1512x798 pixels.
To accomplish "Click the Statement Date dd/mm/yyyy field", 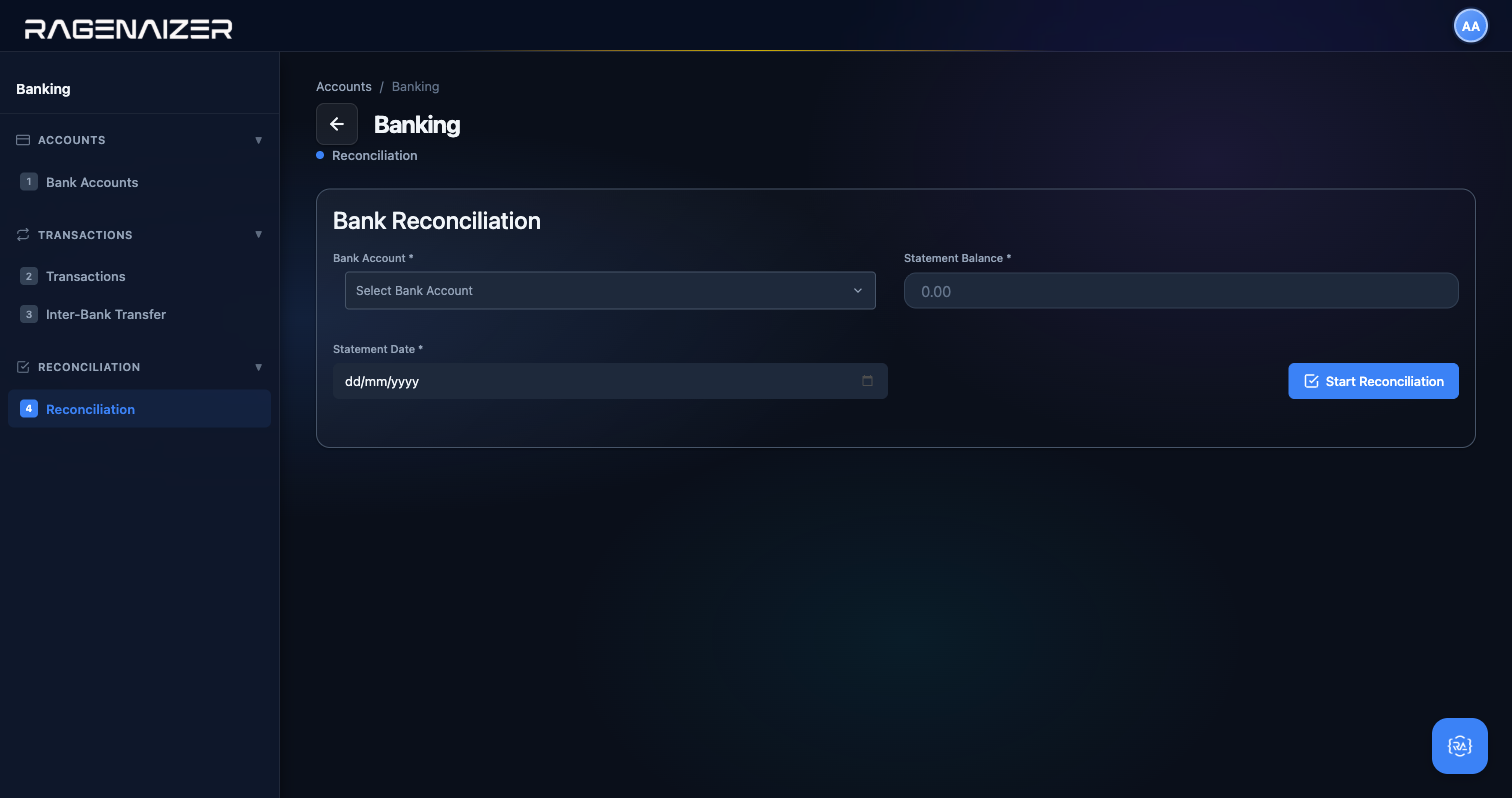I will 610,381.
